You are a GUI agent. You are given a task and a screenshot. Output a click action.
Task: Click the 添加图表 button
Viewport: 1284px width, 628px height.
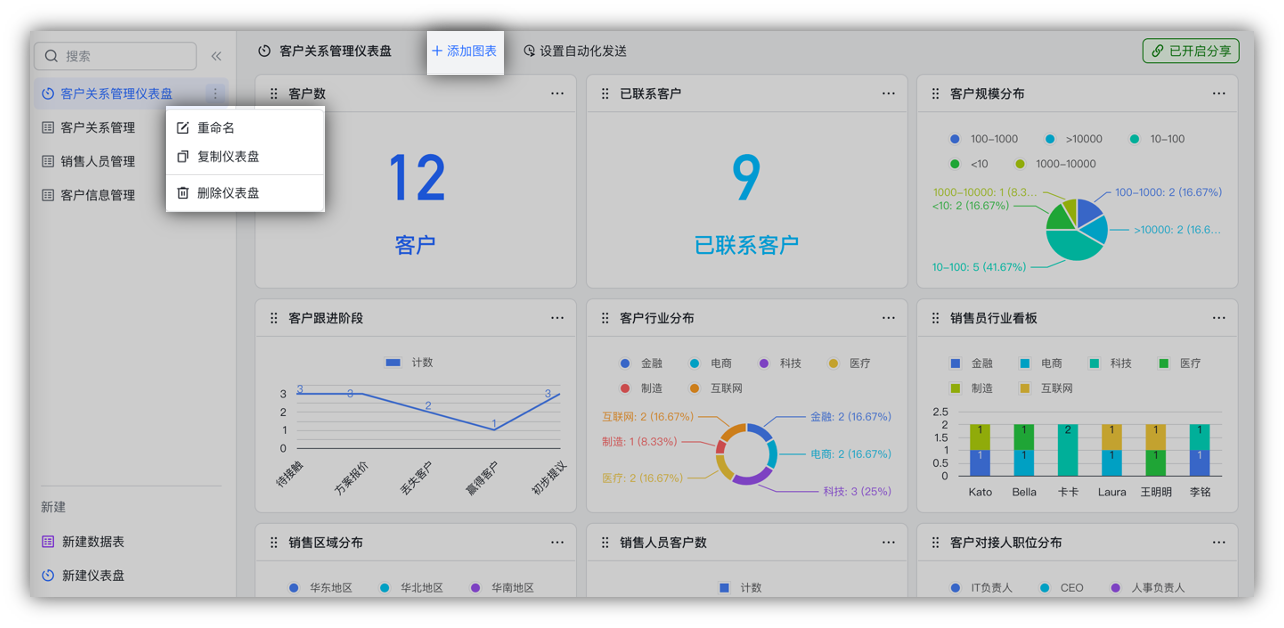[x=464, y=51]
